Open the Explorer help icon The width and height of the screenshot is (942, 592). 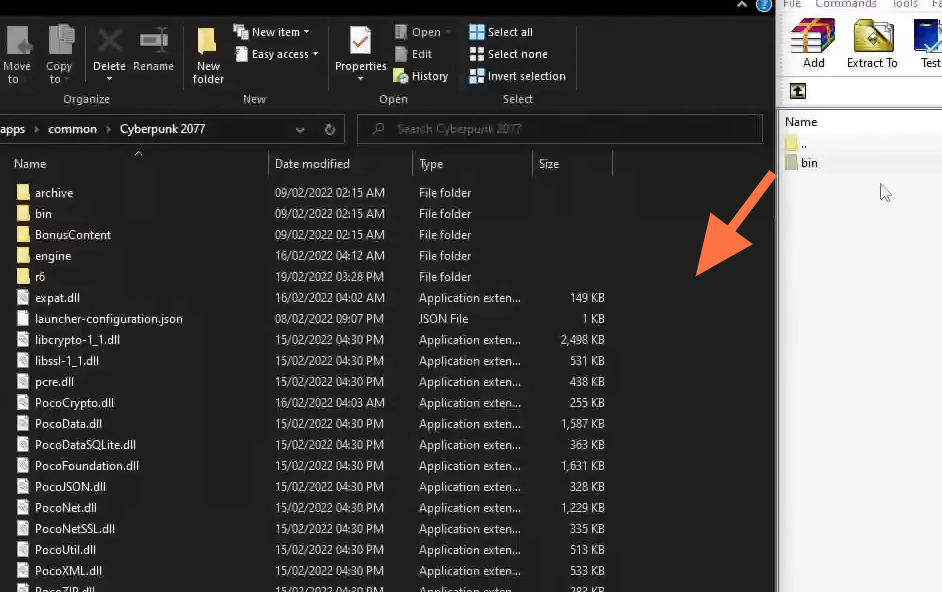click(x=764, y=5)
